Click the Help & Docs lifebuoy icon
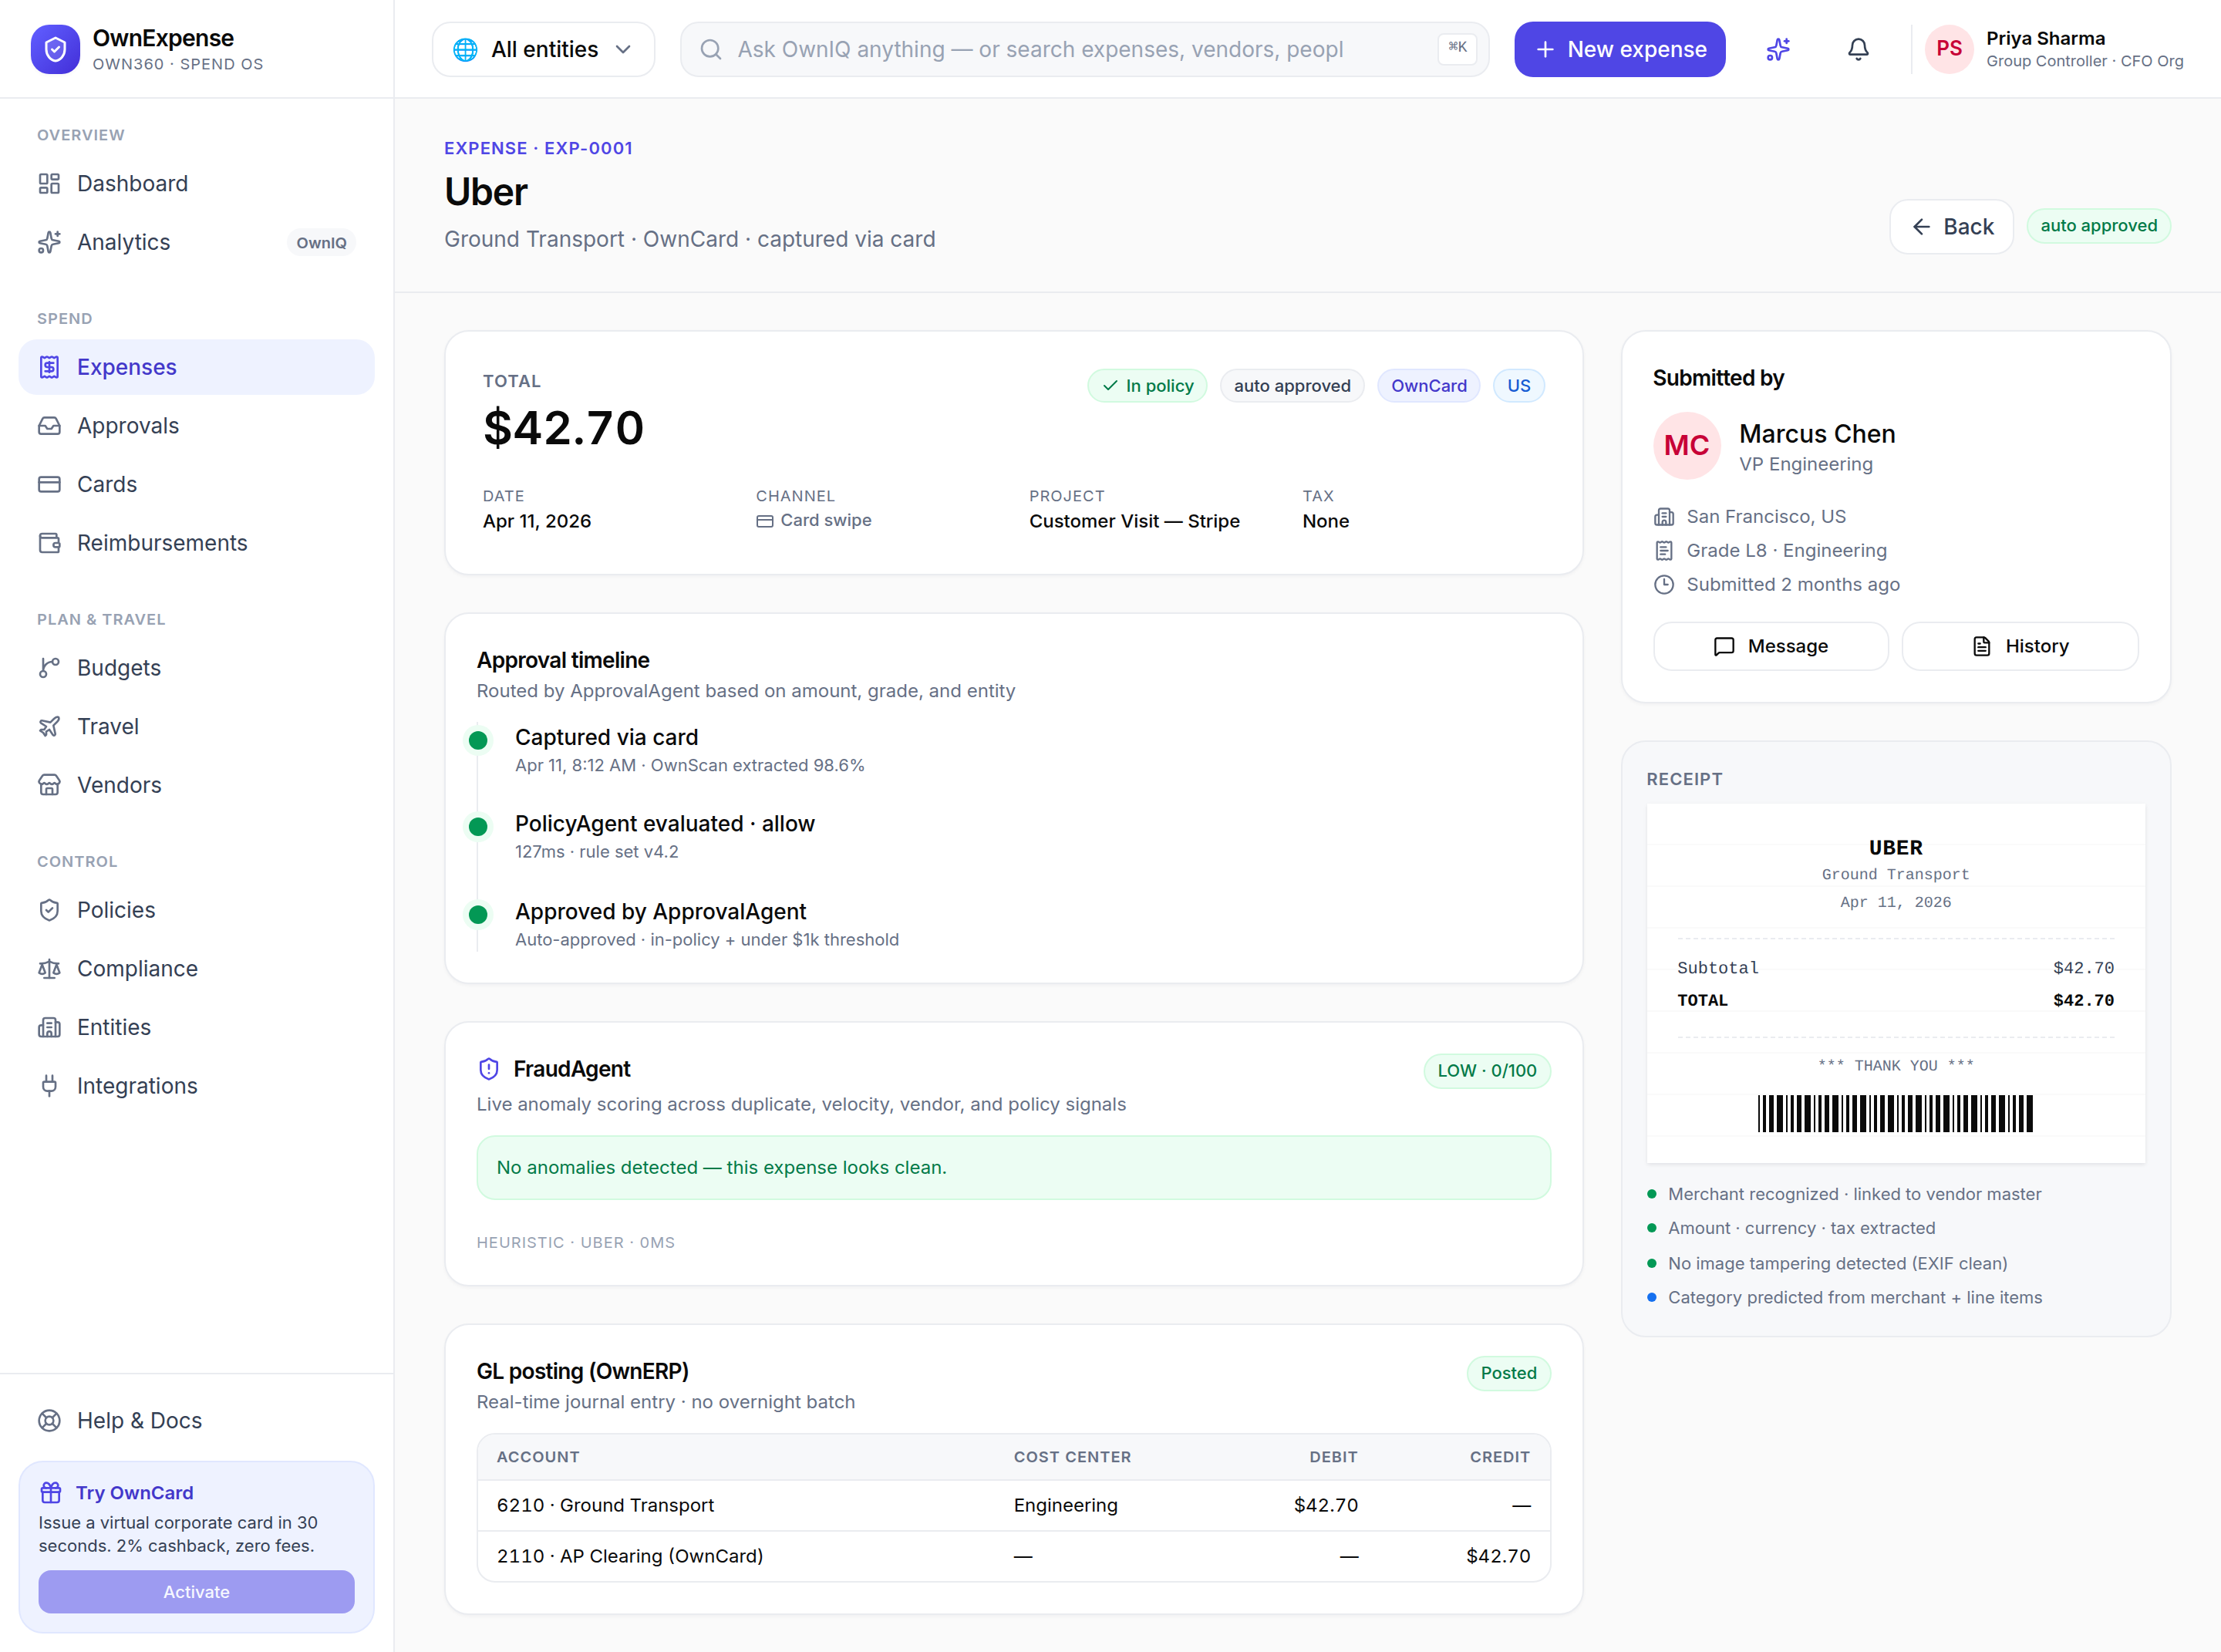The image size is (2221, 1652). pyautogui.click(x=49, y=1421)
